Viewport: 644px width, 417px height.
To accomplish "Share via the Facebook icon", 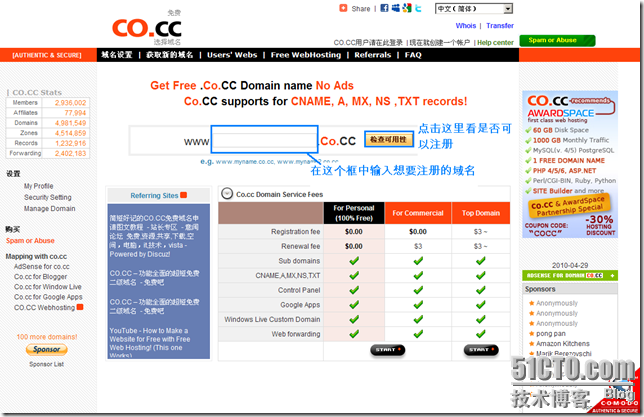I will 384,8.
